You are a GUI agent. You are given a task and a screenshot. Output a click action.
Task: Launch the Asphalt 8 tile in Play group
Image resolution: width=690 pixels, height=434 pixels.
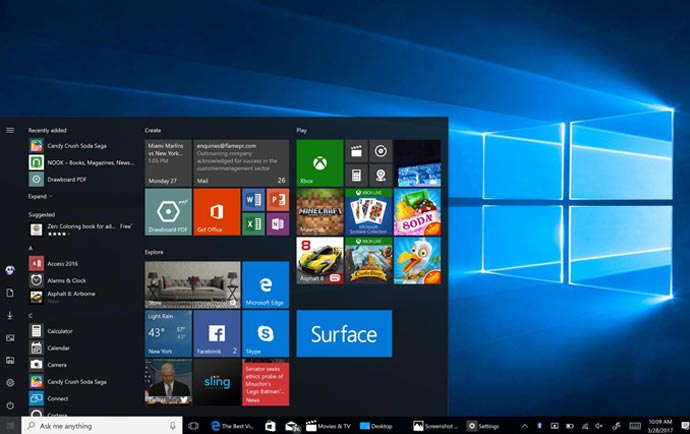tap(320, 261)
